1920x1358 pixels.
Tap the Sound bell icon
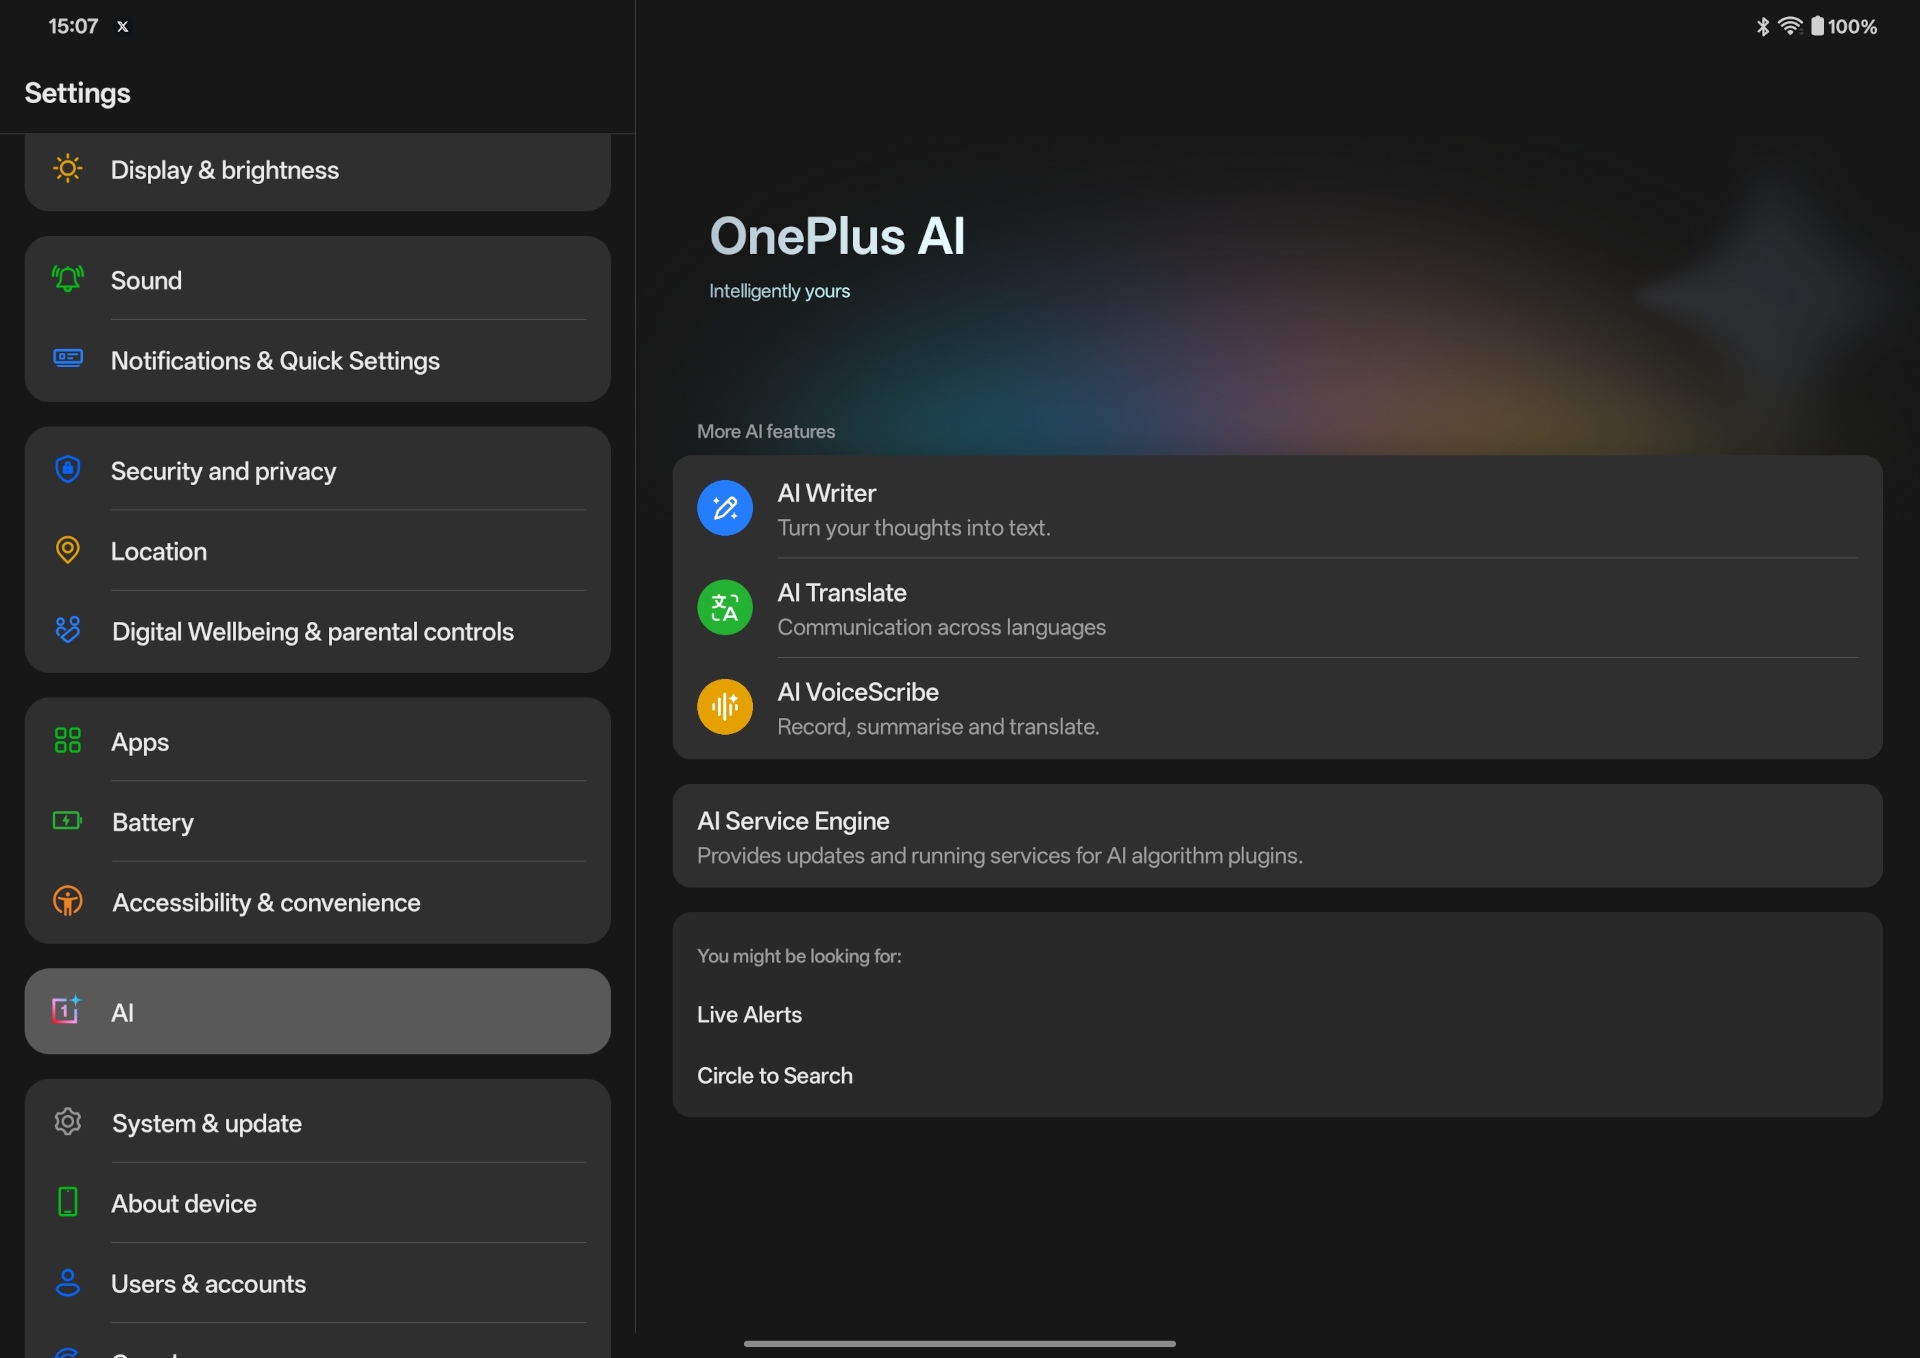[x=68, y=279]
